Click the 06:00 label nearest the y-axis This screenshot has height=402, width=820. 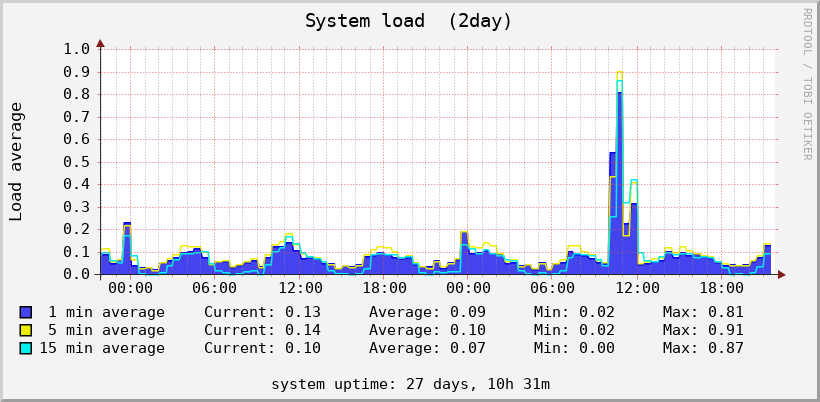[x=214, y=289]
